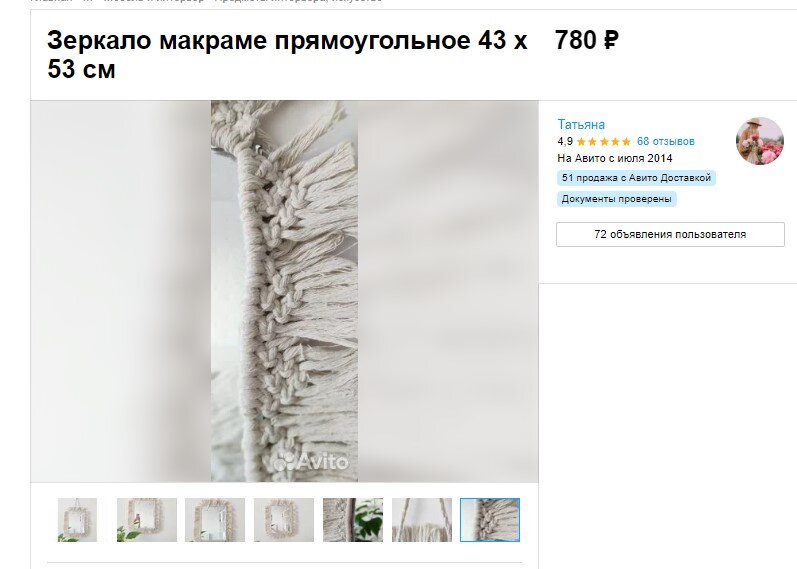Image resolution: width=797 pixels, height=569 pixels.
Task: Select sixth thumbnail showing hanging cords
Action: [x=421, y=520]
